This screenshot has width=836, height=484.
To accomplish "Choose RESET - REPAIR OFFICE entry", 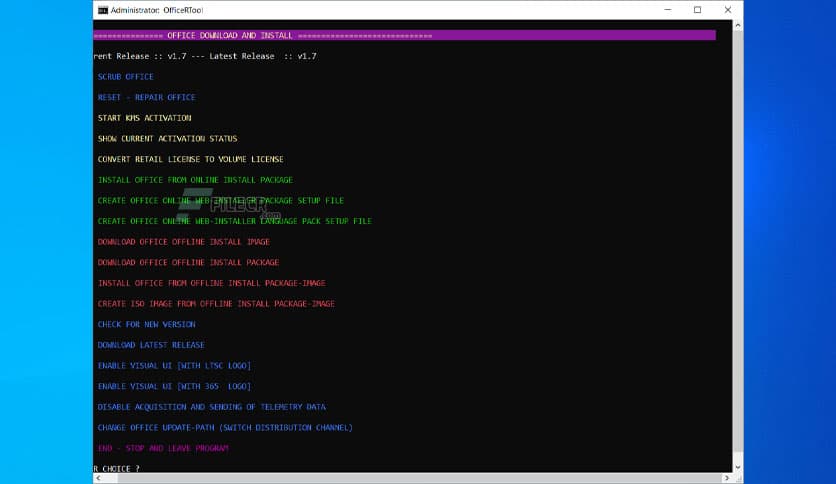I will (146, 98).
